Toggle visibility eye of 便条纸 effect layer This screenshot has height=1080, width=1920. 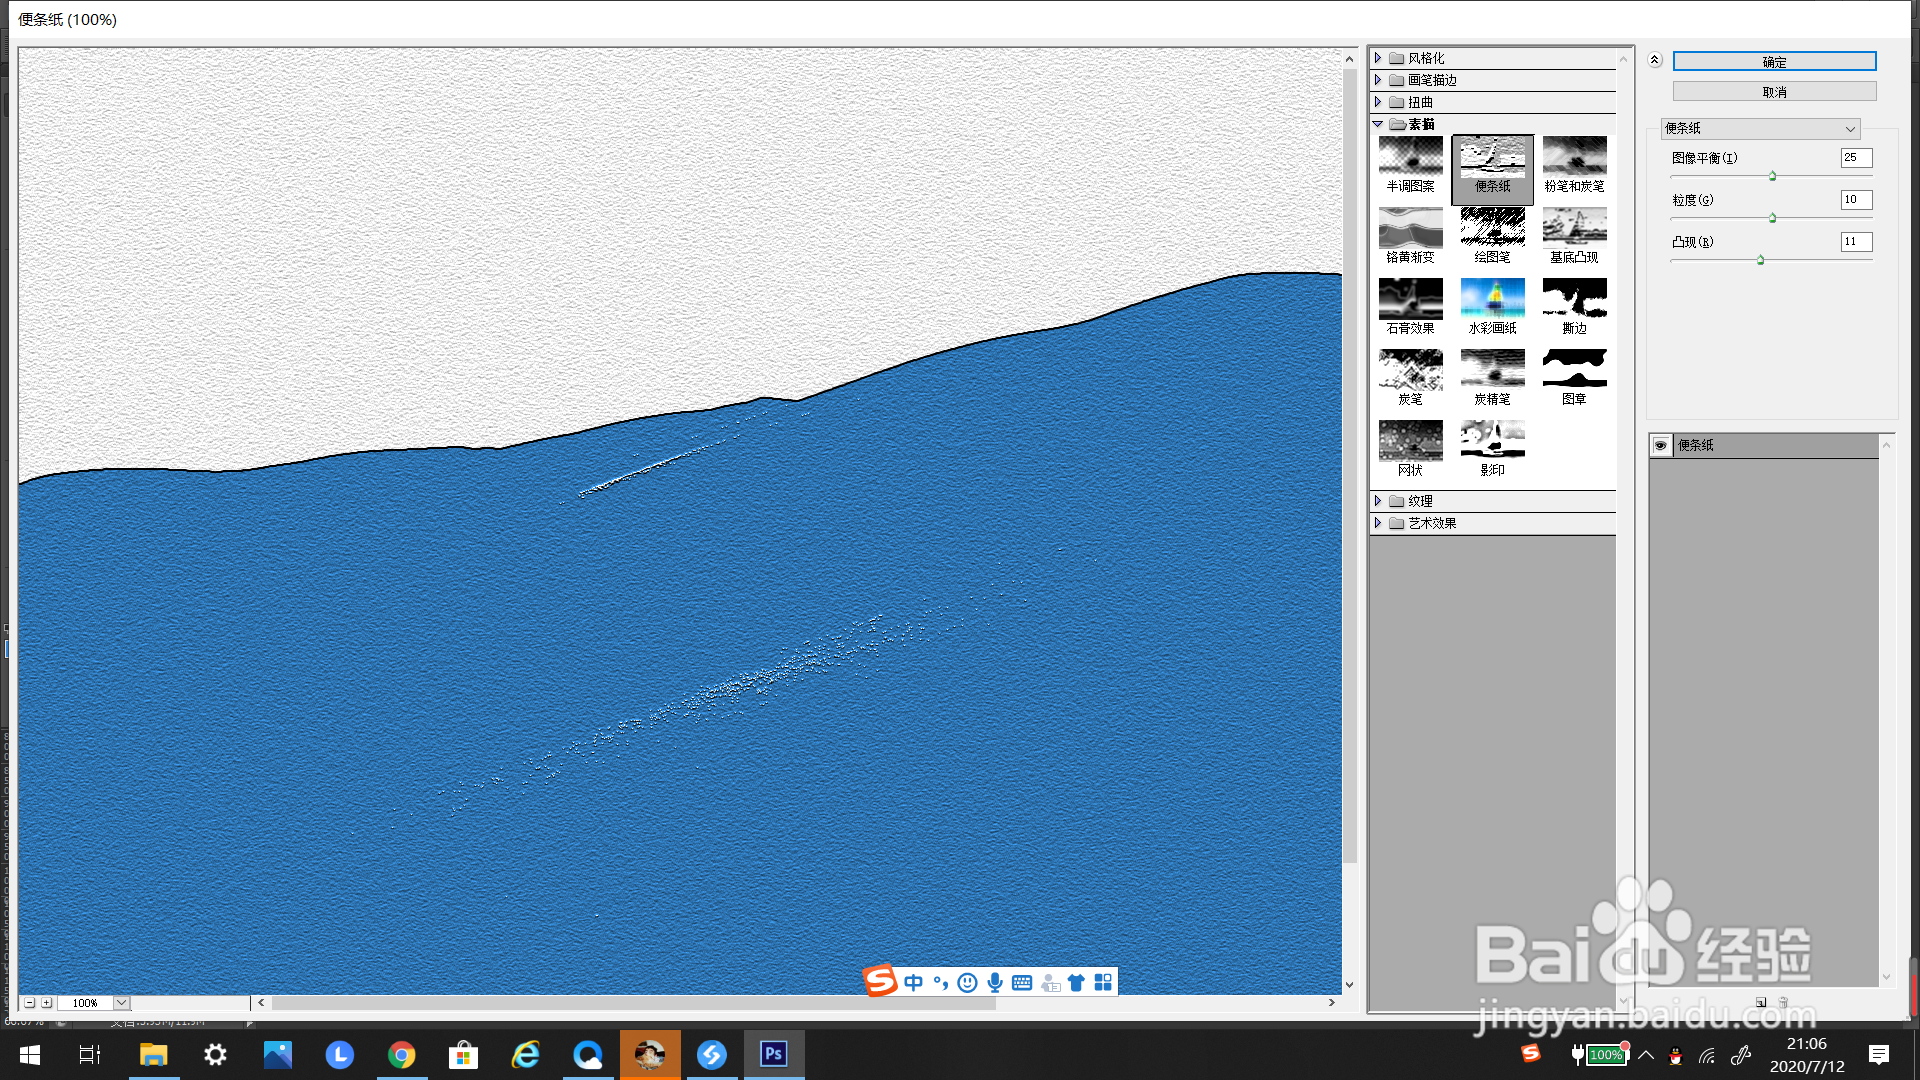(1660, 445)
